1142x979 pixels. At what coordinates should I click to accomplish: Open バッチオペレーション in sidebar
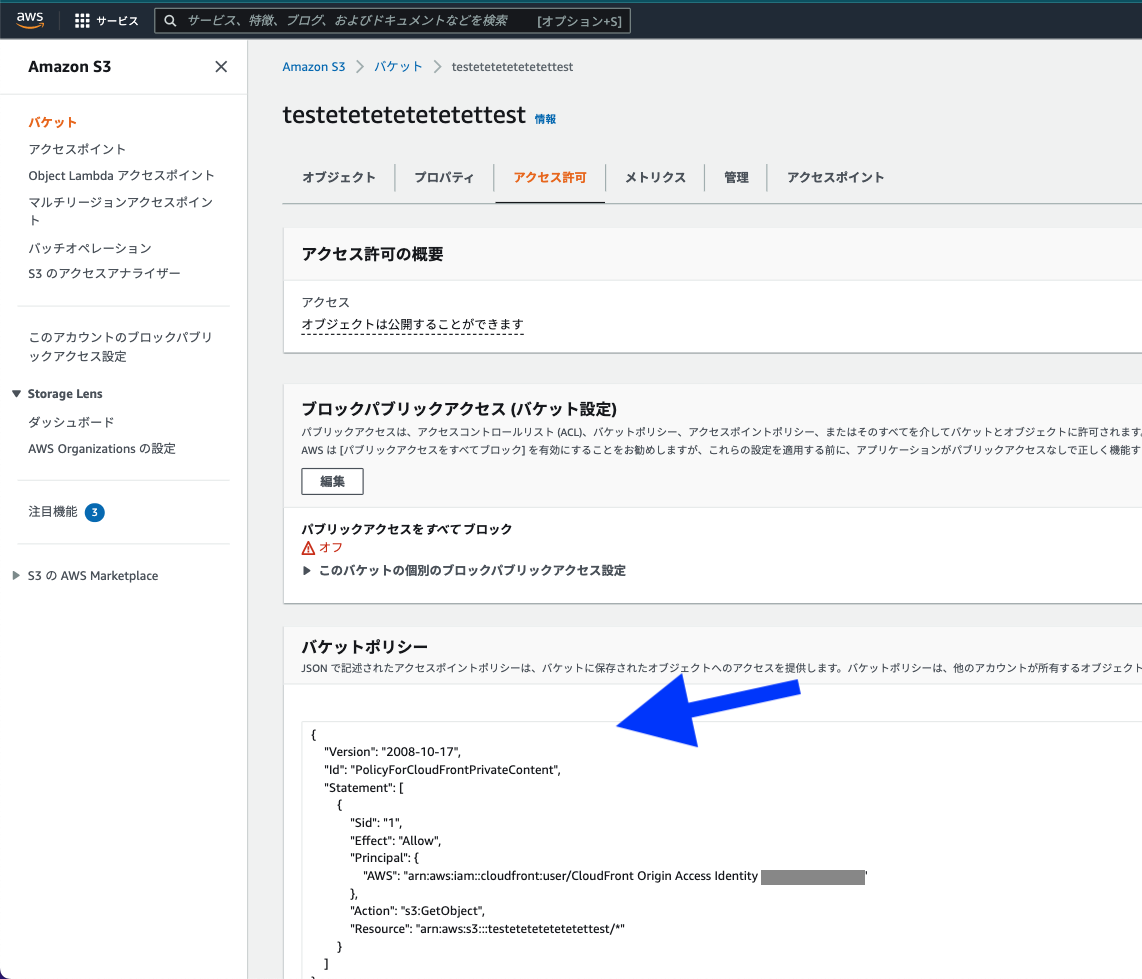[90, 248]
